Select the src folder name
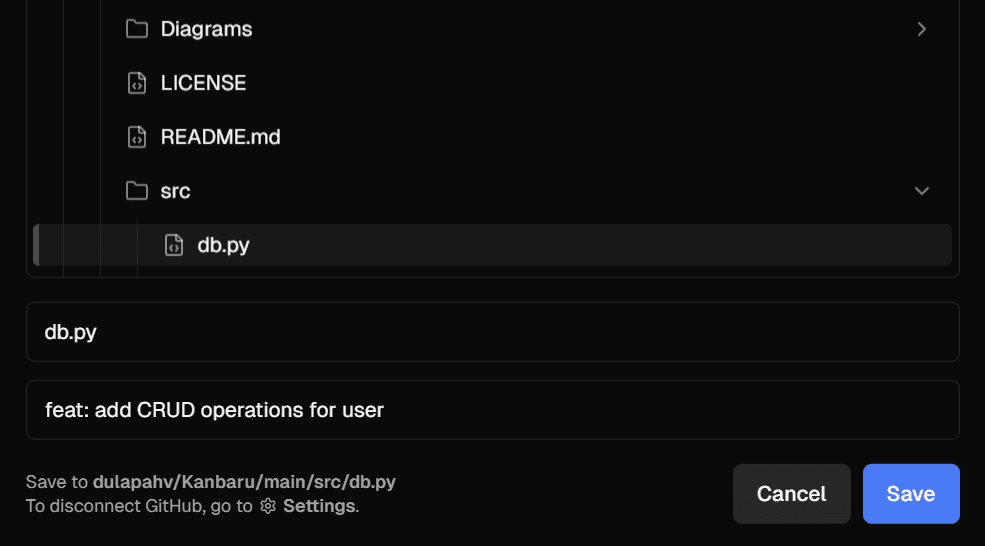 [x=175, y=190]
